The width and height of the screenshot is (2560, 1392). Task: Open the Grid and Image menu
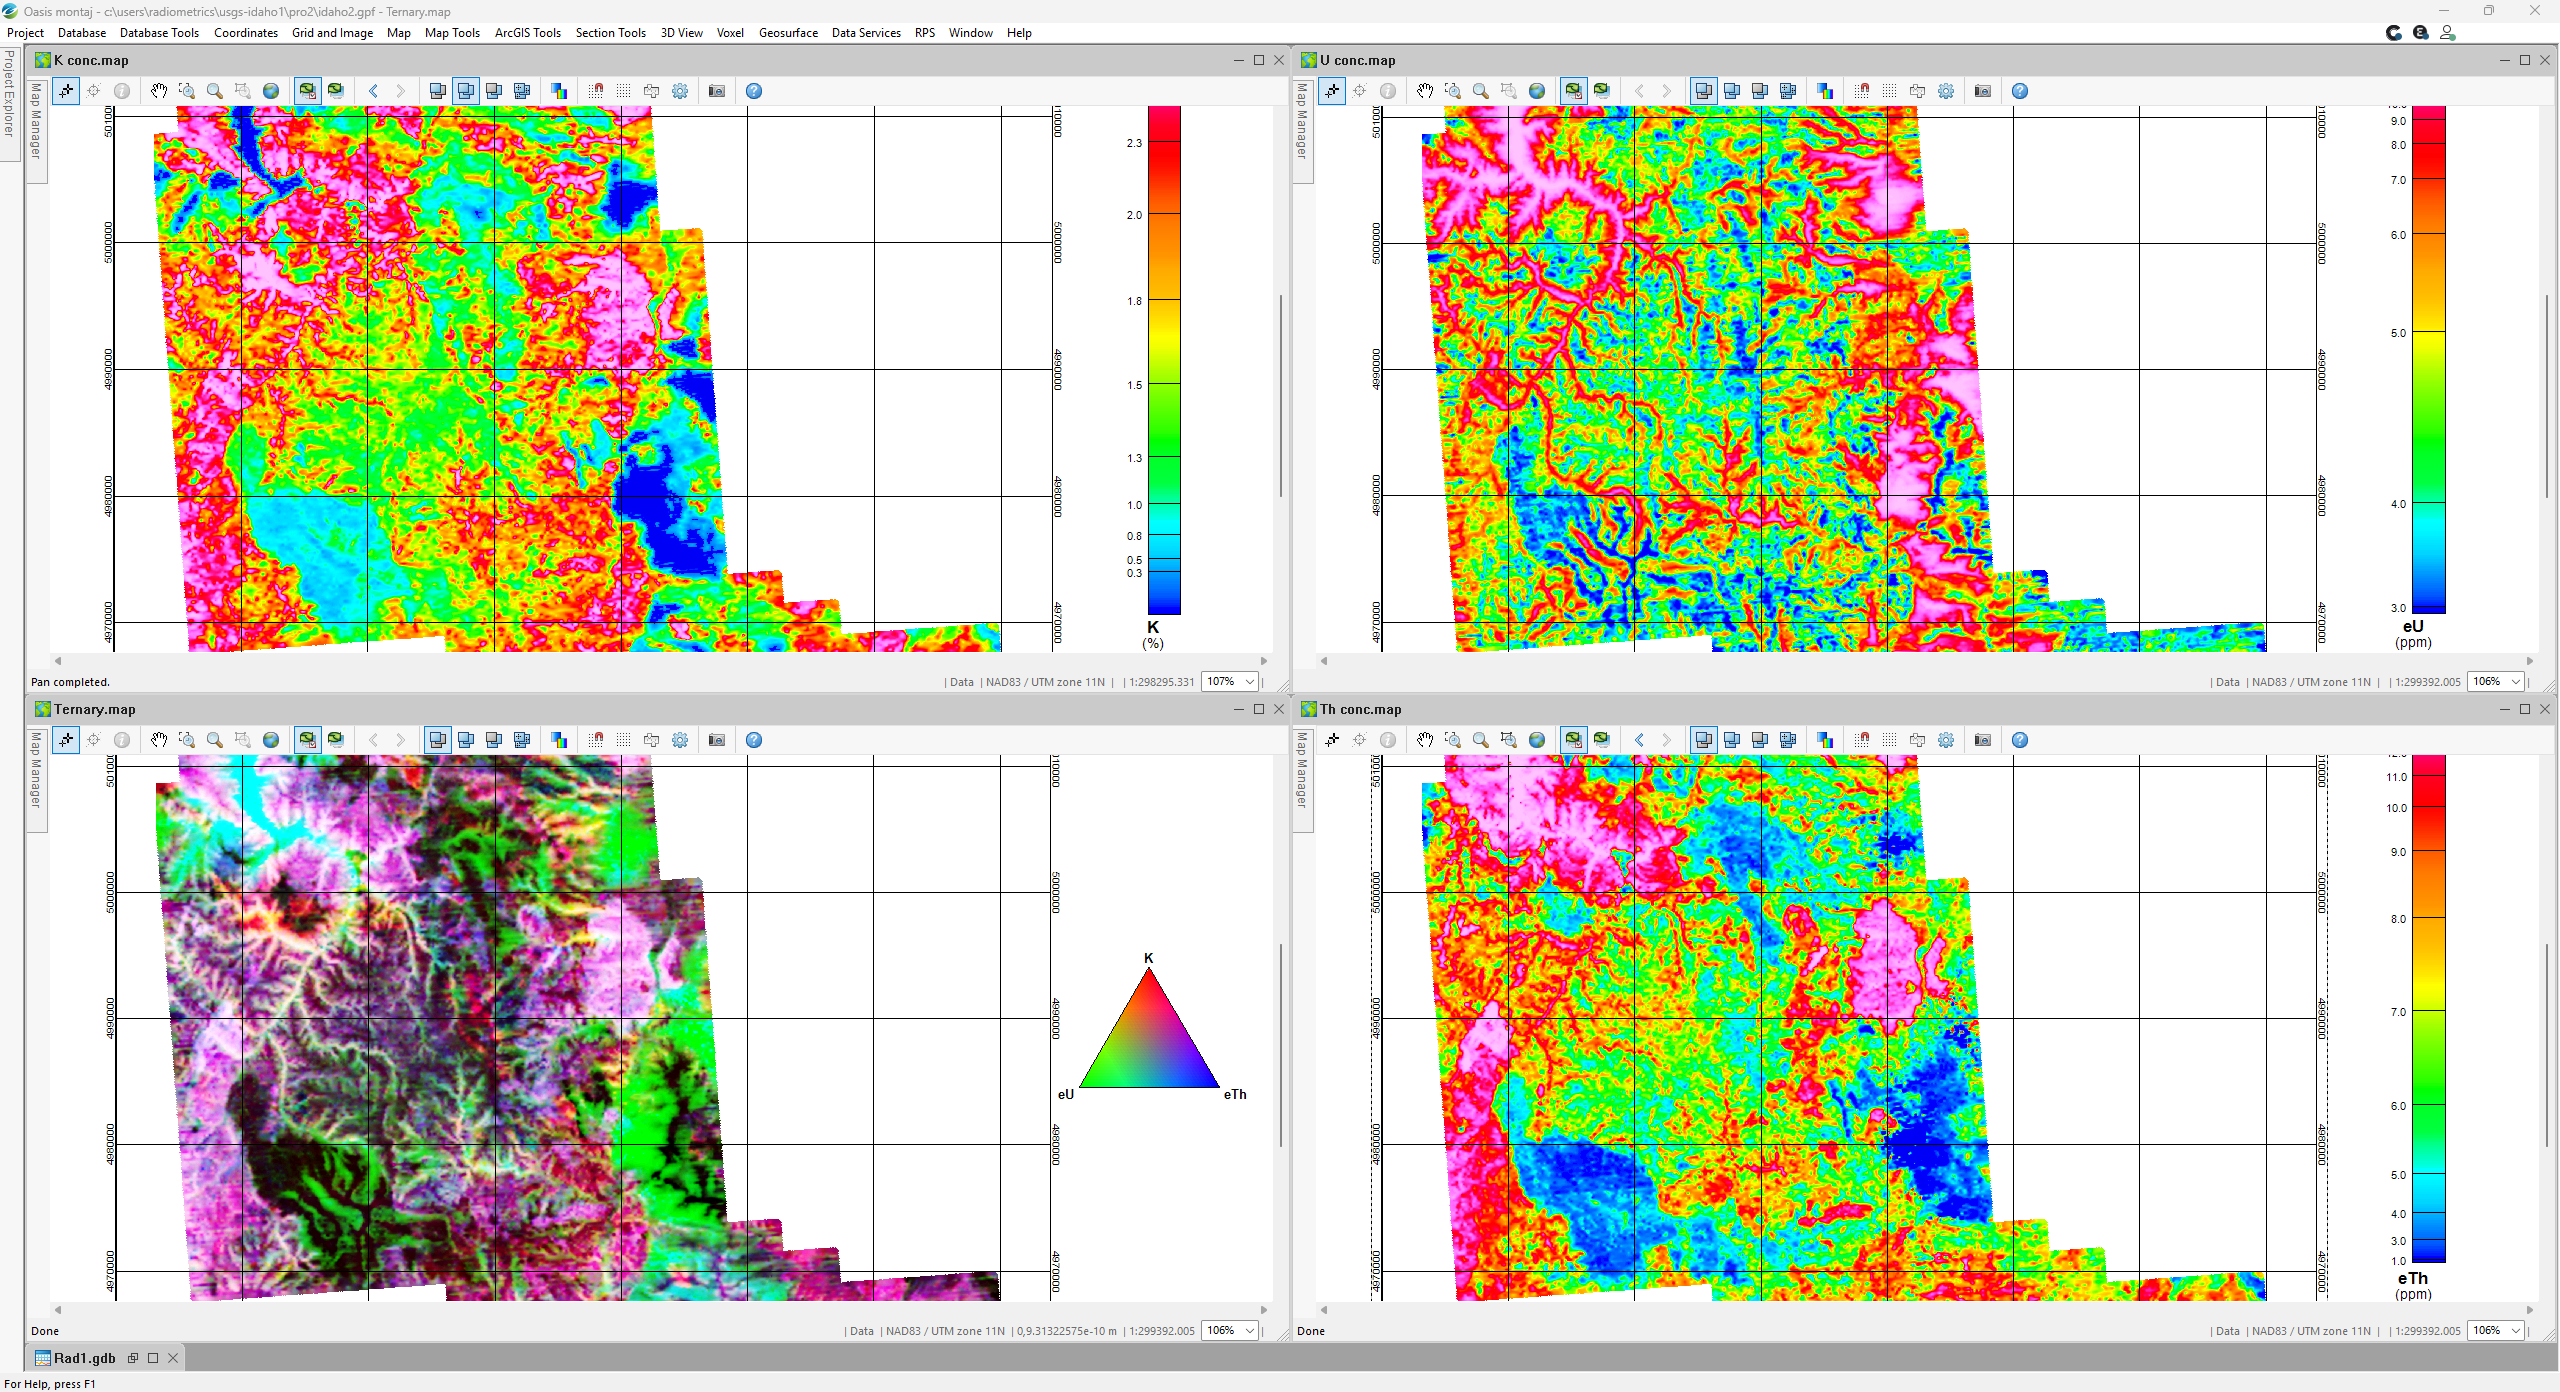(x=332, y=32)
